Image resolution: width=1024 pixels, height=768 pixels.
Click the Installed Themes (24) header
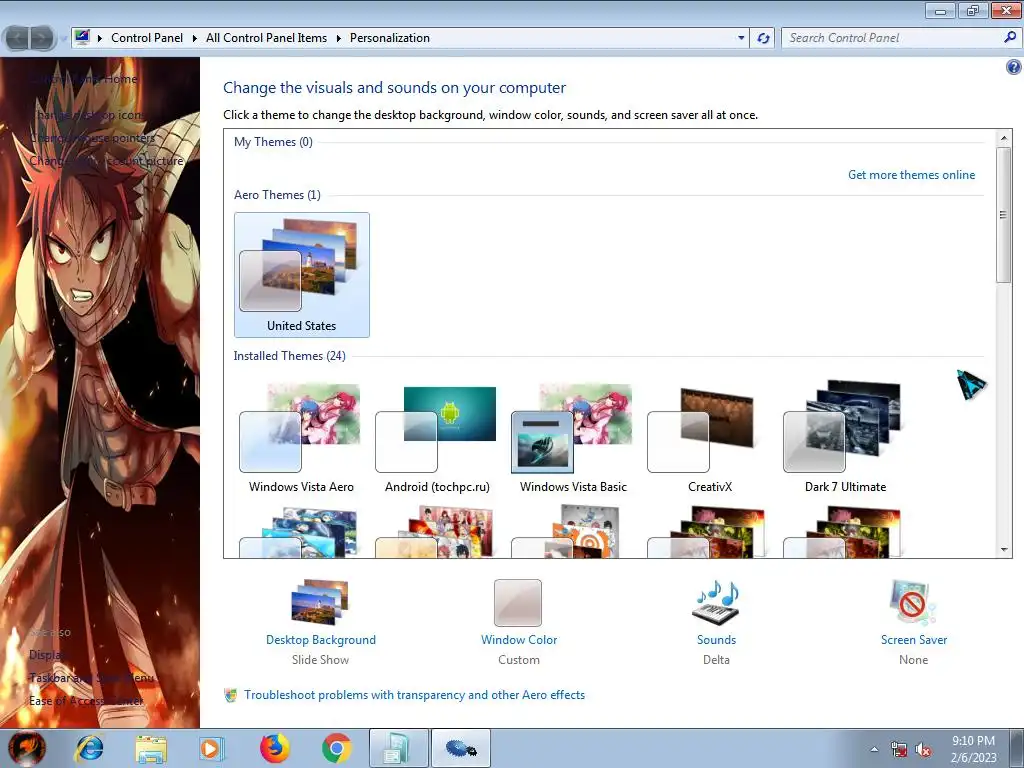pos(289,356)
